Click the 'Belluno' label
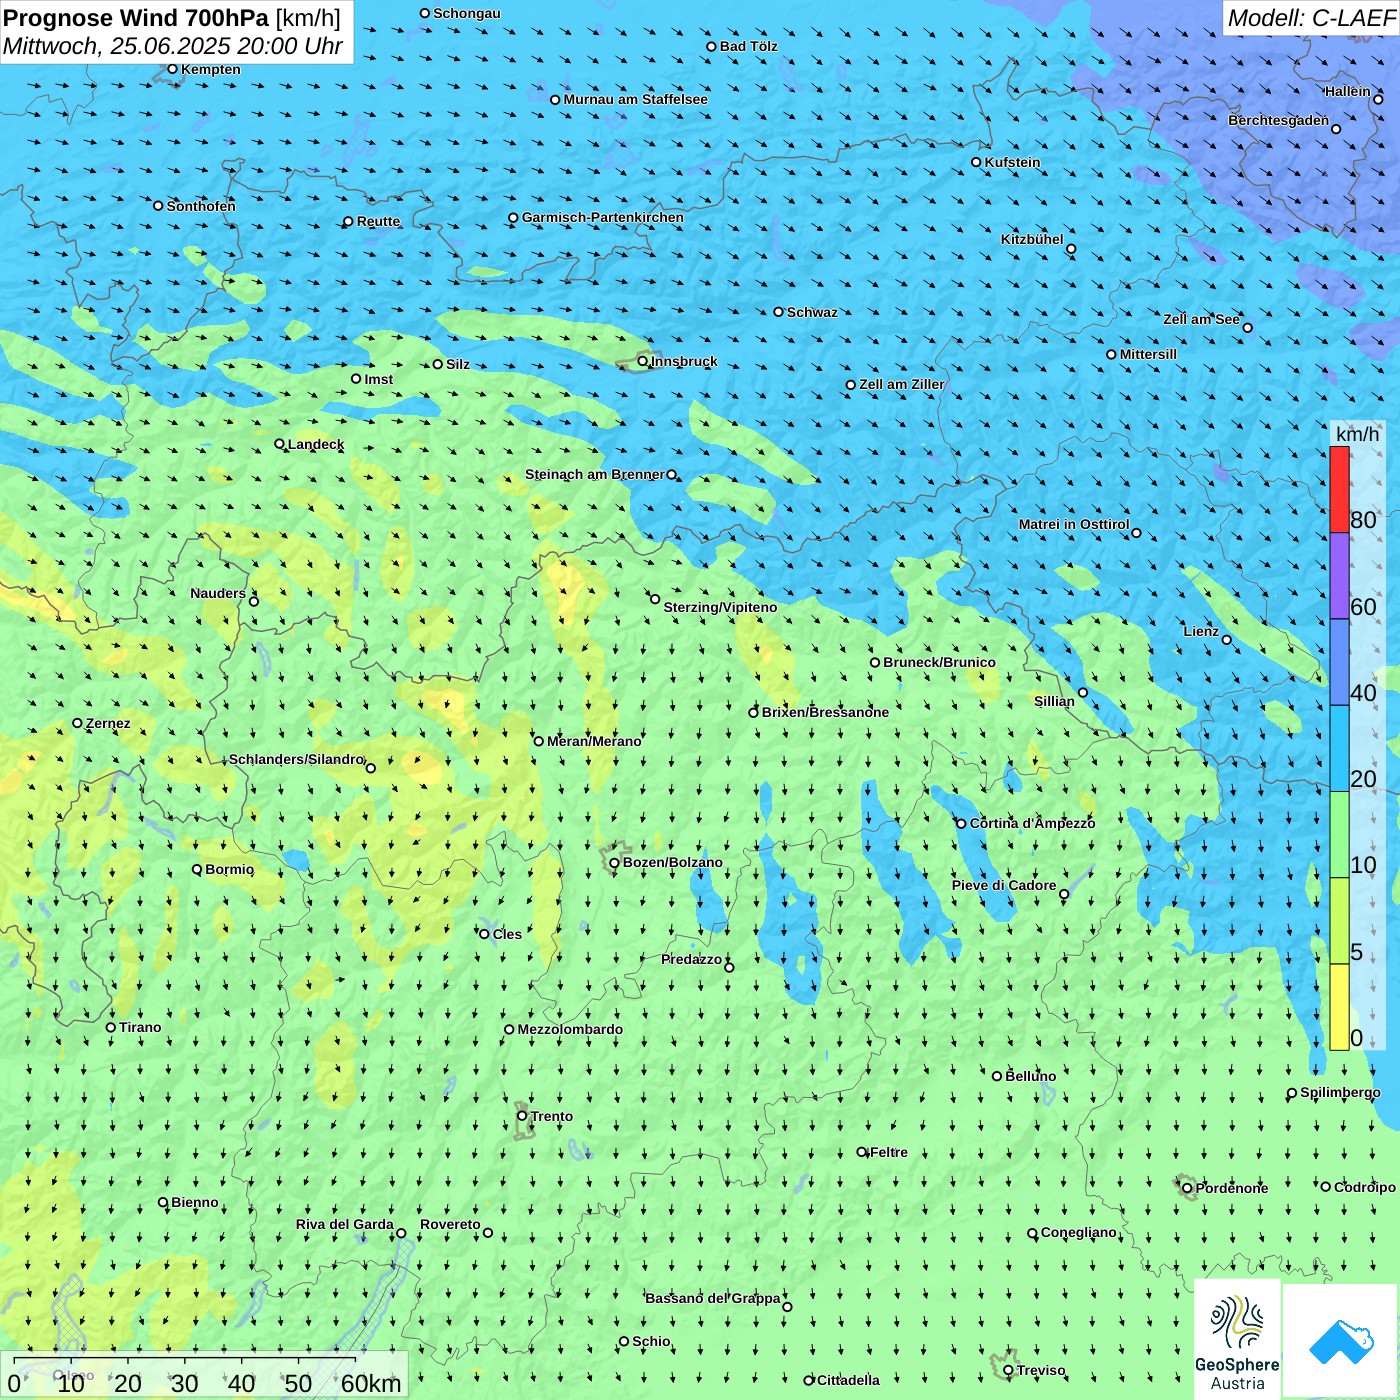Viewport: 1400px width, 1400px height. click(1030, 1076)
